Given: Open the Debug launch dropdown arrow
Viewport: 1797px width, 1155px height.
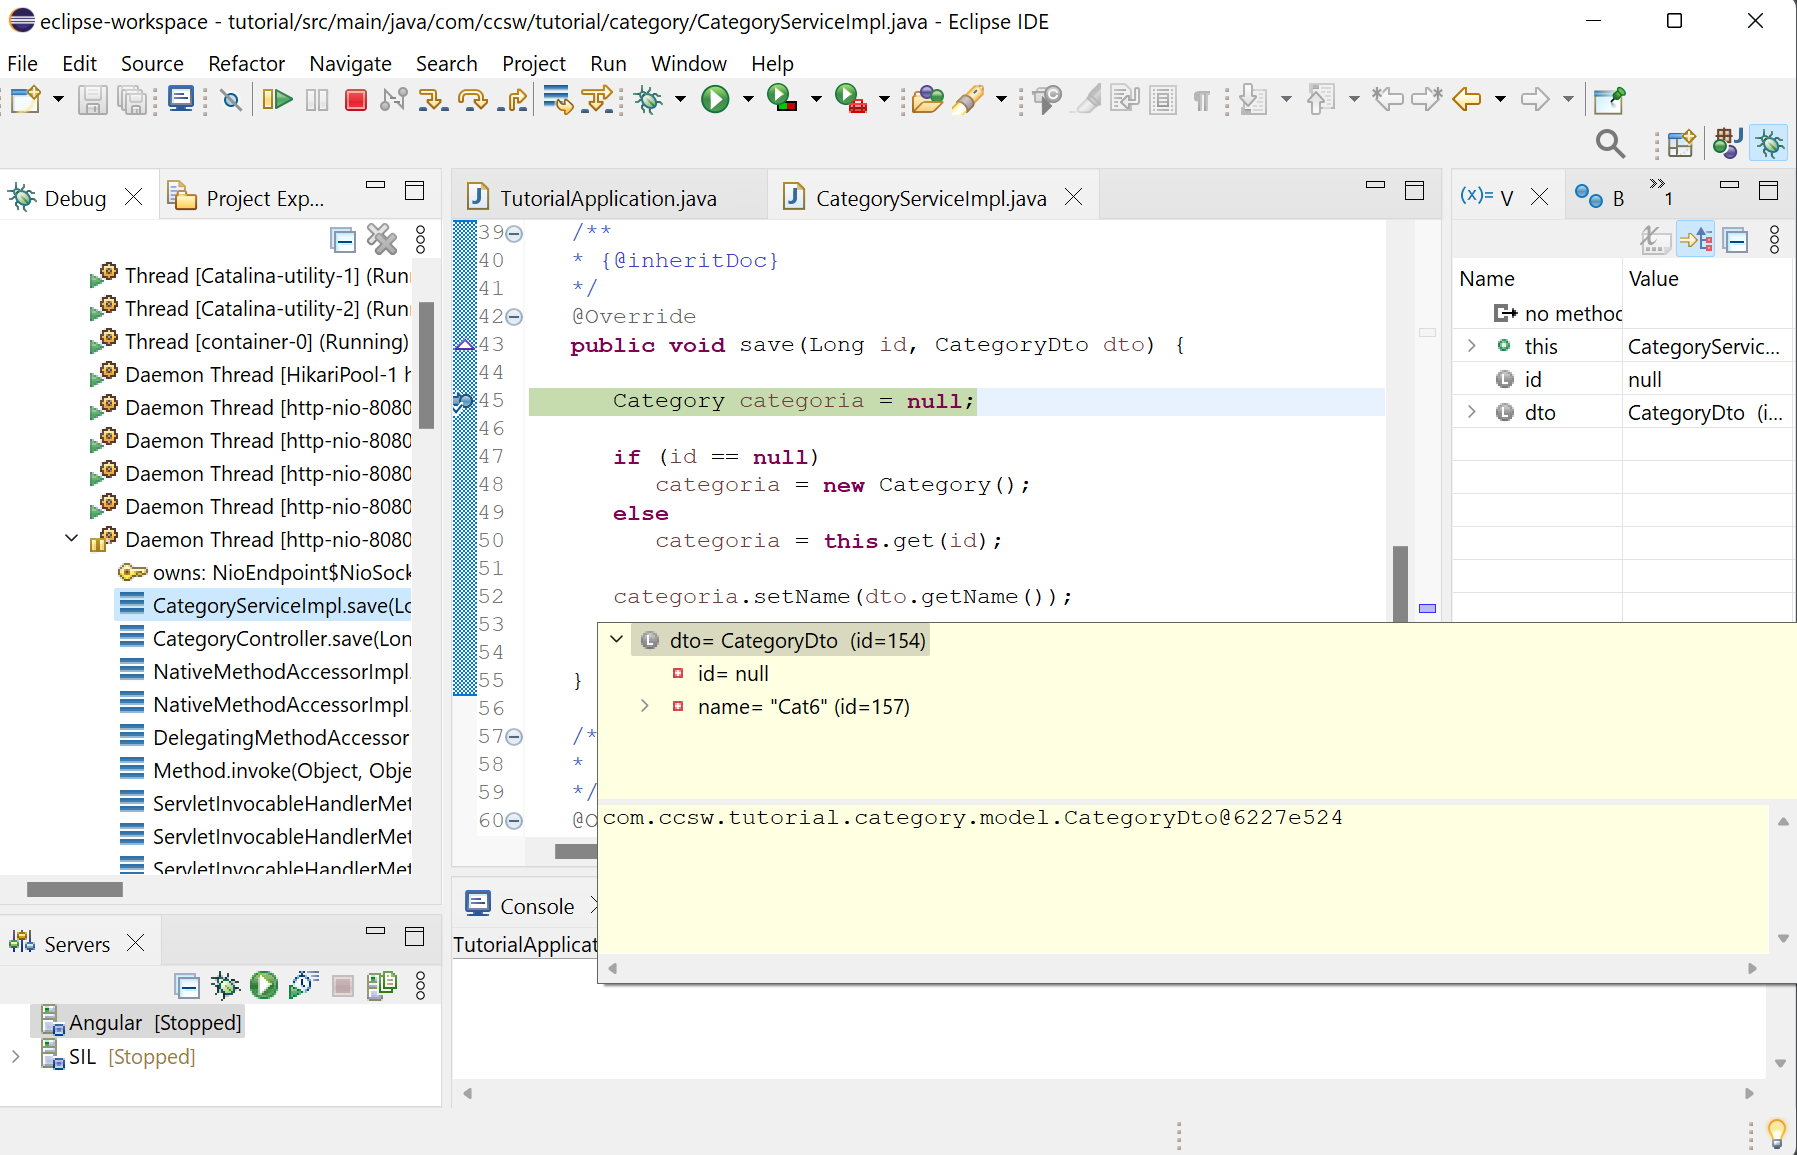Looking at the screenshot, I should [680, 99].
